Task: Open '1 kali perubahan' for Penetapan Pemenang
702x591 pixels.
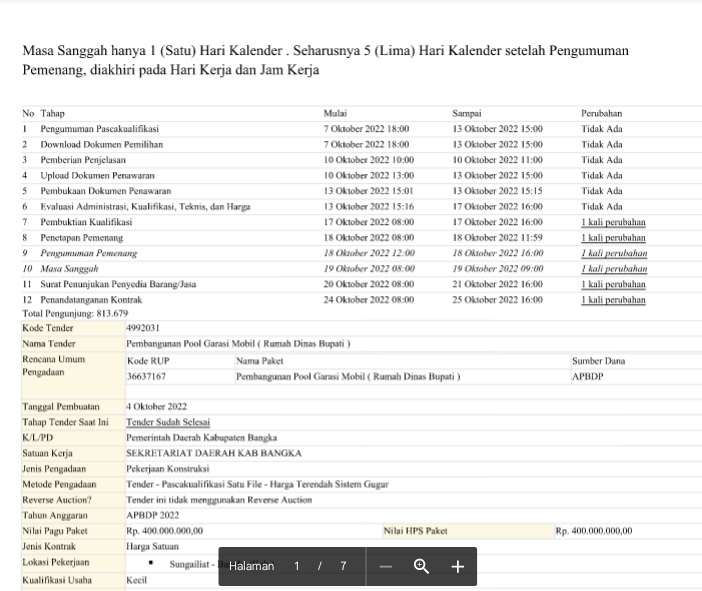Action: click(x=613, y=238)
